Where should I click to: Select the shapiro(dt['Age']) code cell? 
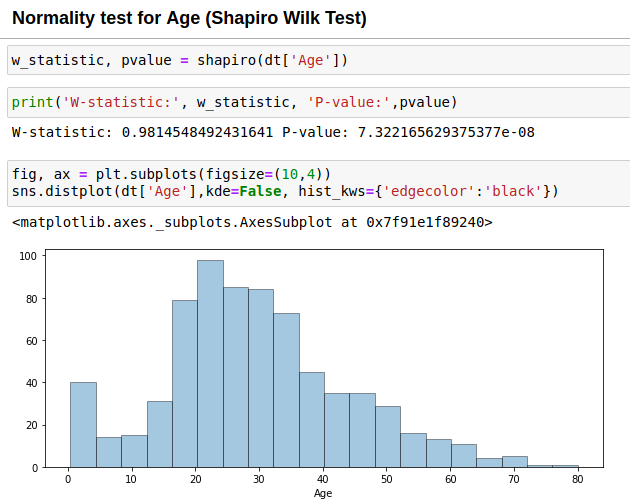click(319, 60)
